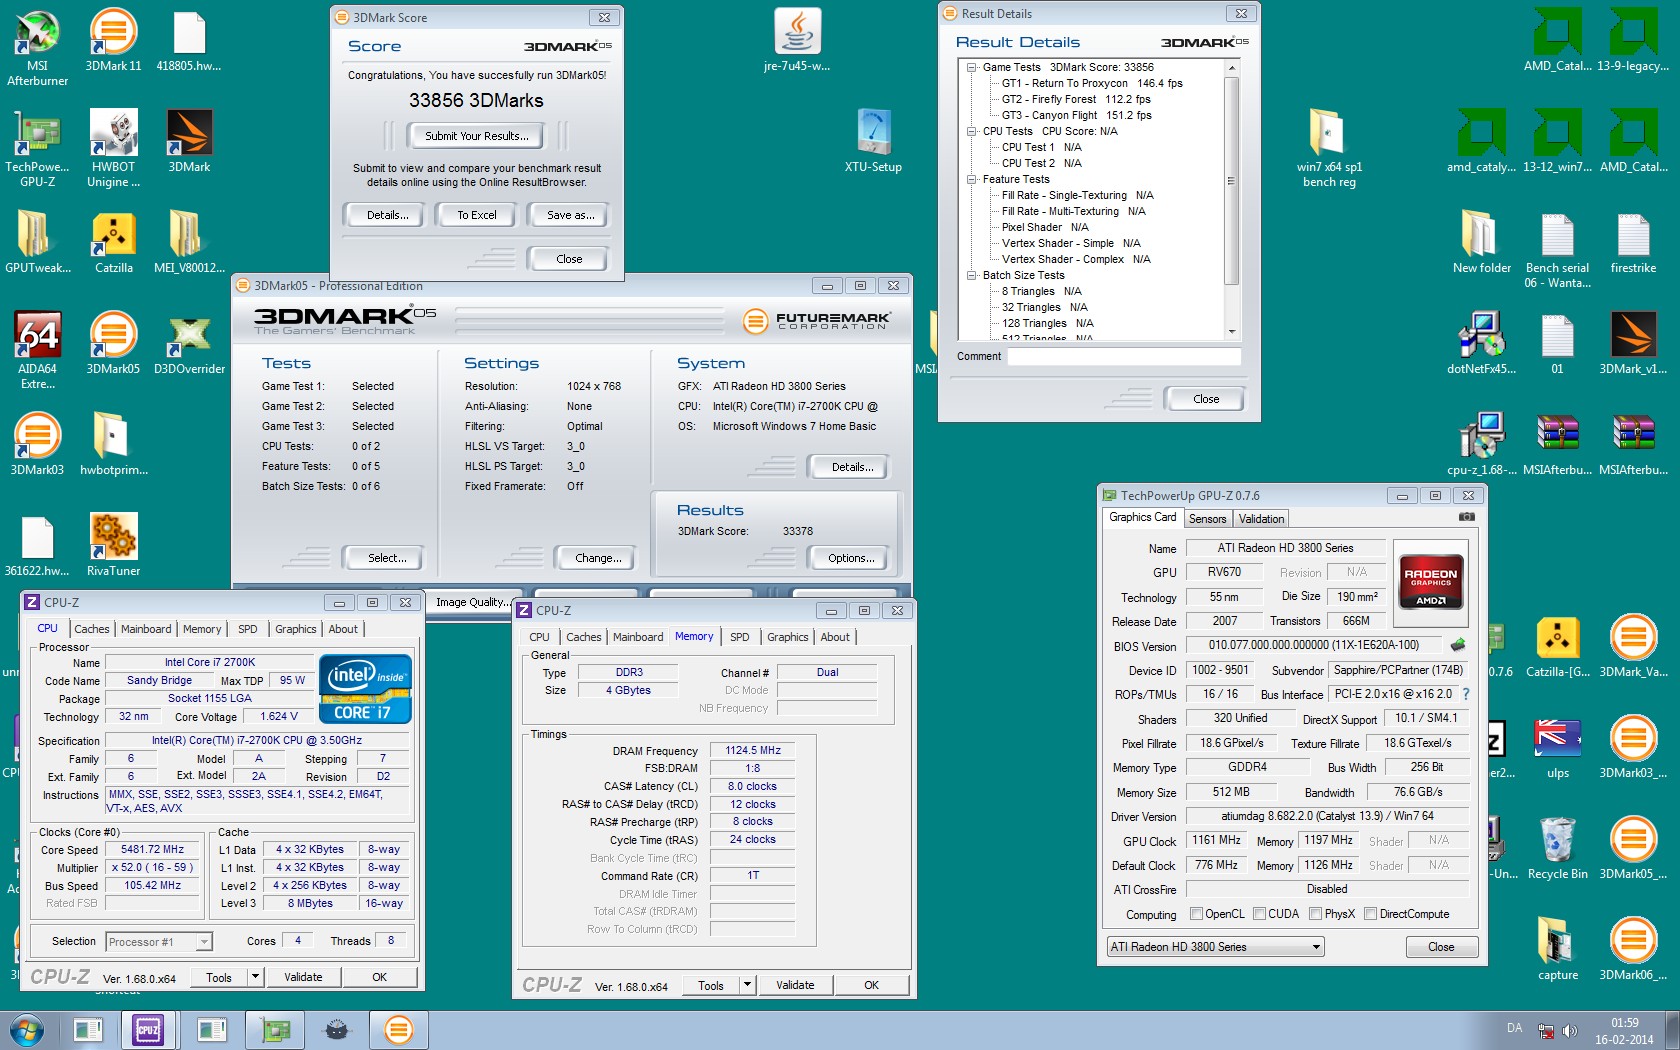Image resolution: width=1680 pixels, height=1050 pixels.
Task: Open the hwbotprime file icon
Action: (x=113, y=444)
